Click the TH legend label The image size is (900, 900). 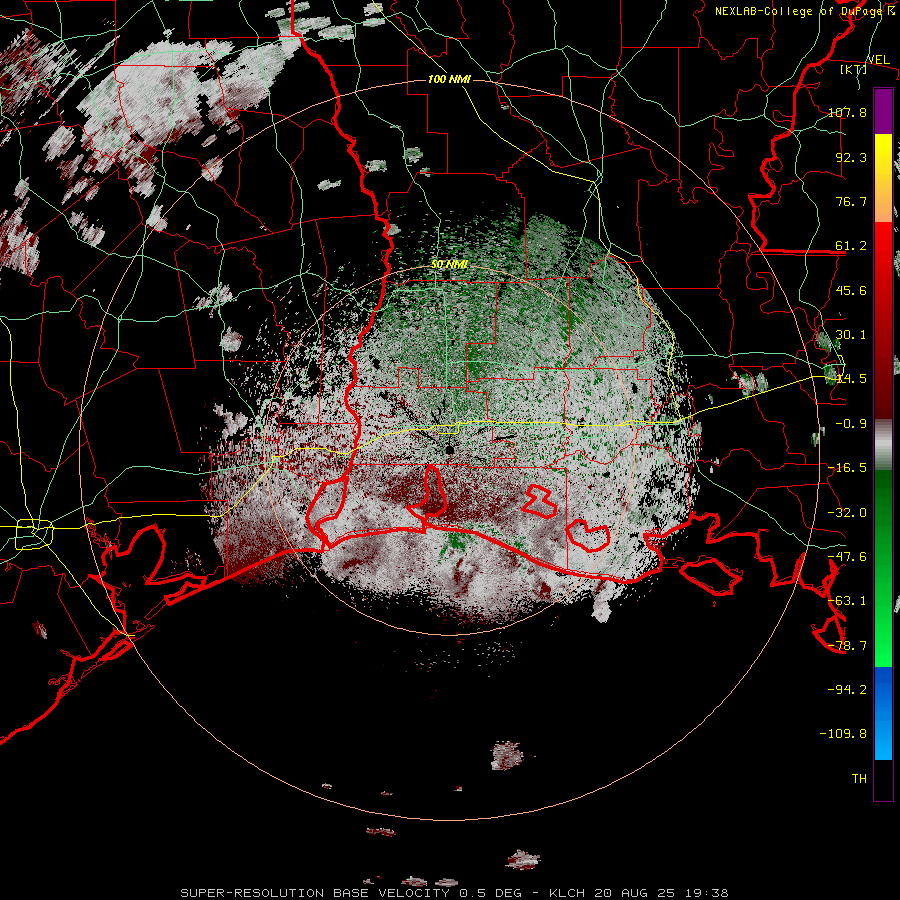tap(859, 778)
